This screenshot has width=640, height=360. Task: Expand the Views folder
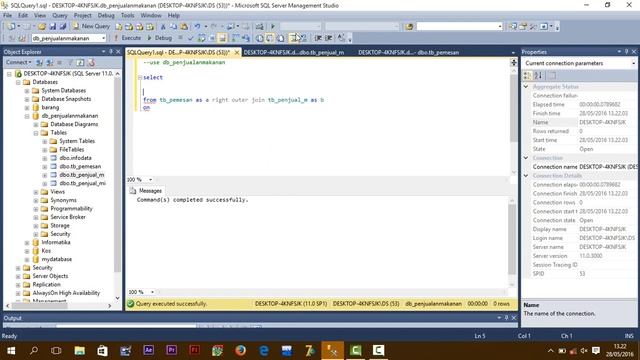[x=36, y=192]
